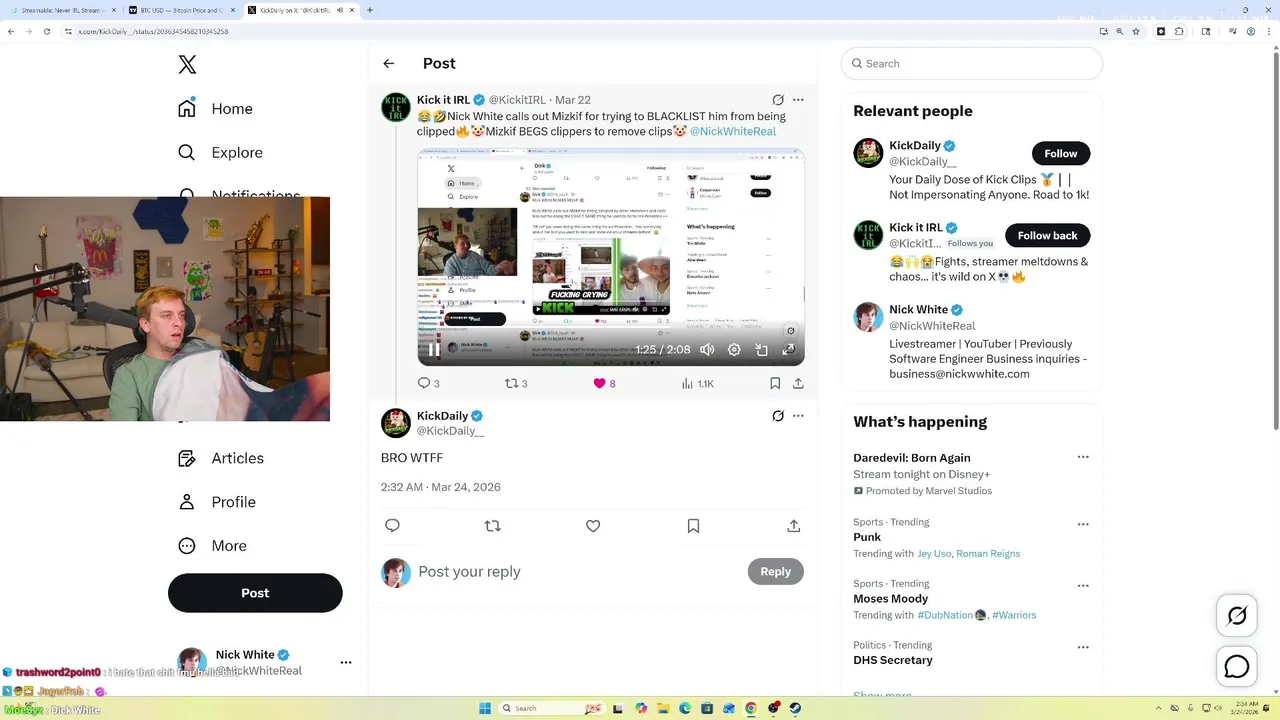The image size is (1280, 720).
Task: Open Profile in the sidebar
Action: point(216,502)
